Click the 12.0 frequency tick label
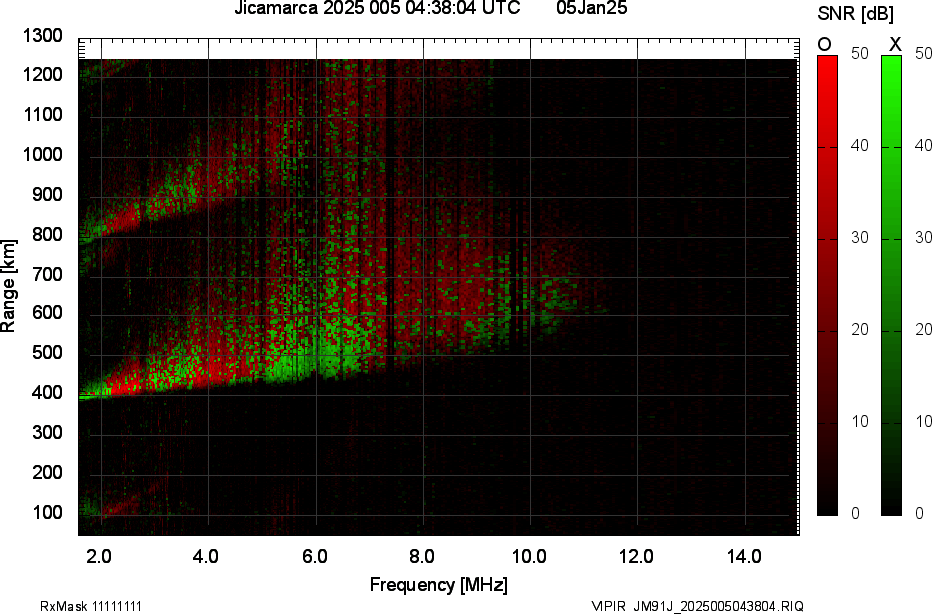The height and width of the screenshot is (614, 932). click(636, 556)
